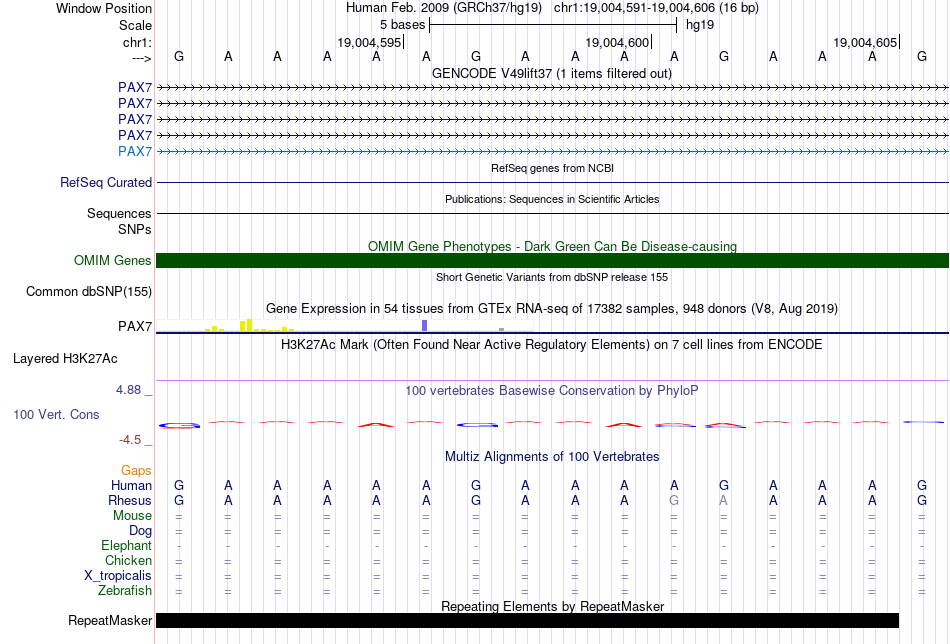Click the PAX7 label beside GTEx bar chart
The image size is (950, 644).
[x=135, y=327]
